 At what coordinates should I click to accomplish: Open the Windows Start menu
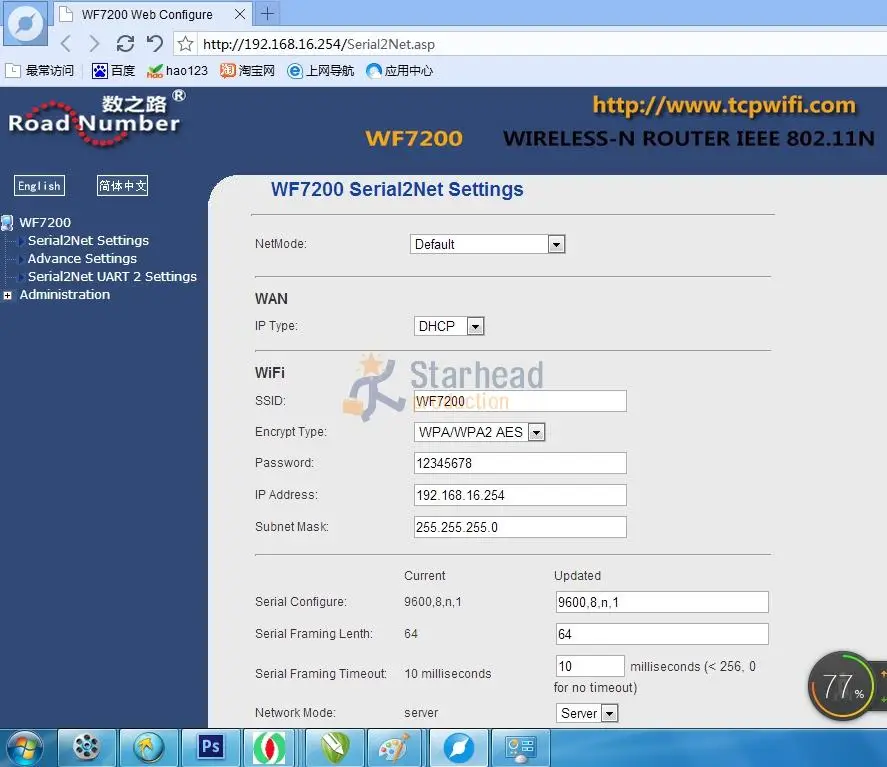coord(23,749)
